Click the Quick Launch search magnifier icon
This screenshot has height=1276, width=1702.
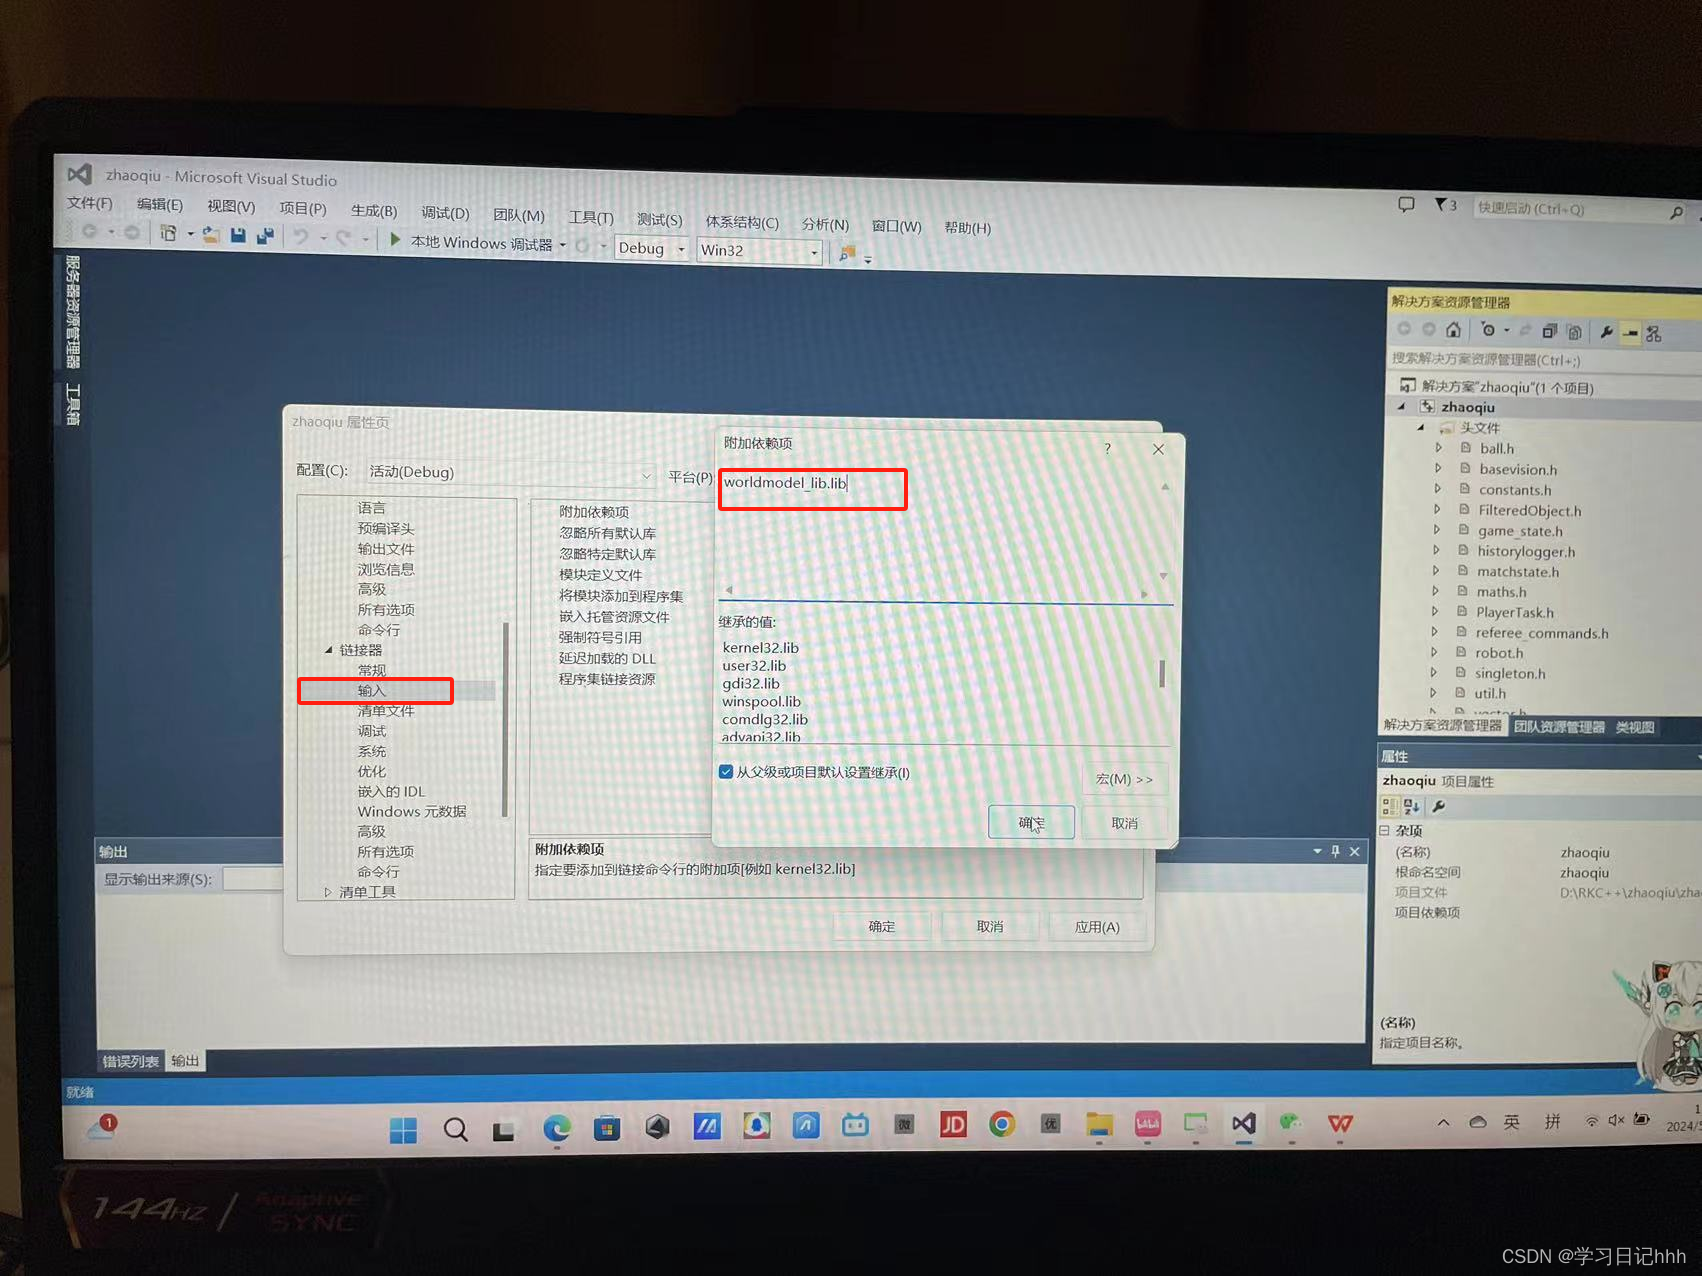pos(1676,212)
